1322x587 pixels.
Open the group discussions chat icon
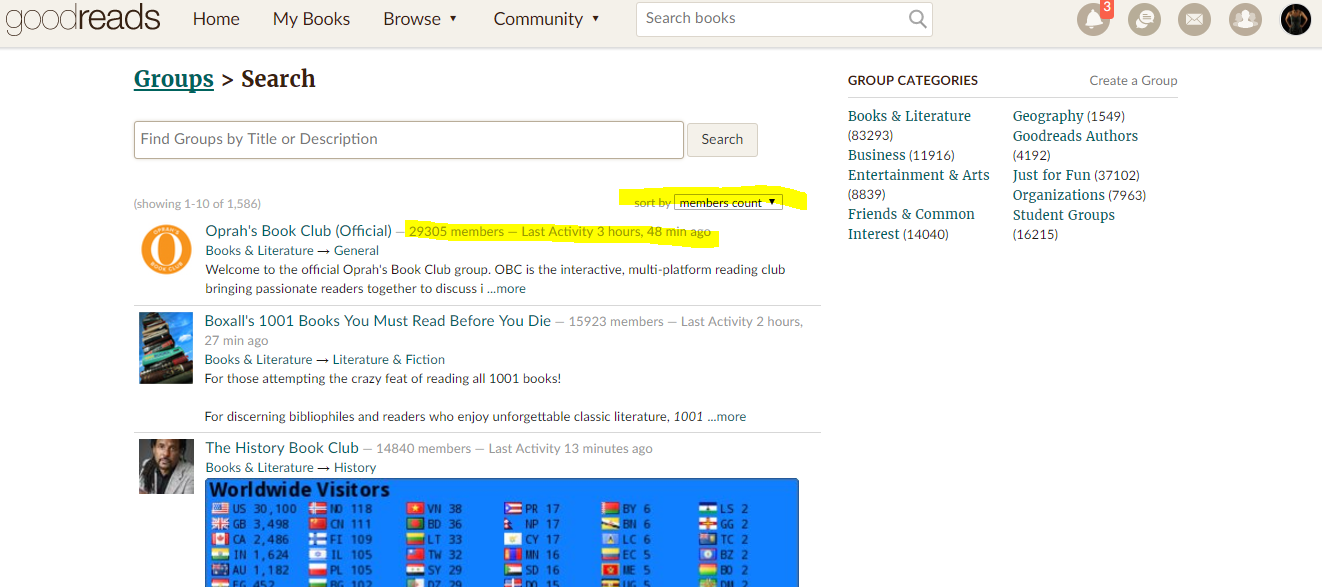tap(1144, 19)
